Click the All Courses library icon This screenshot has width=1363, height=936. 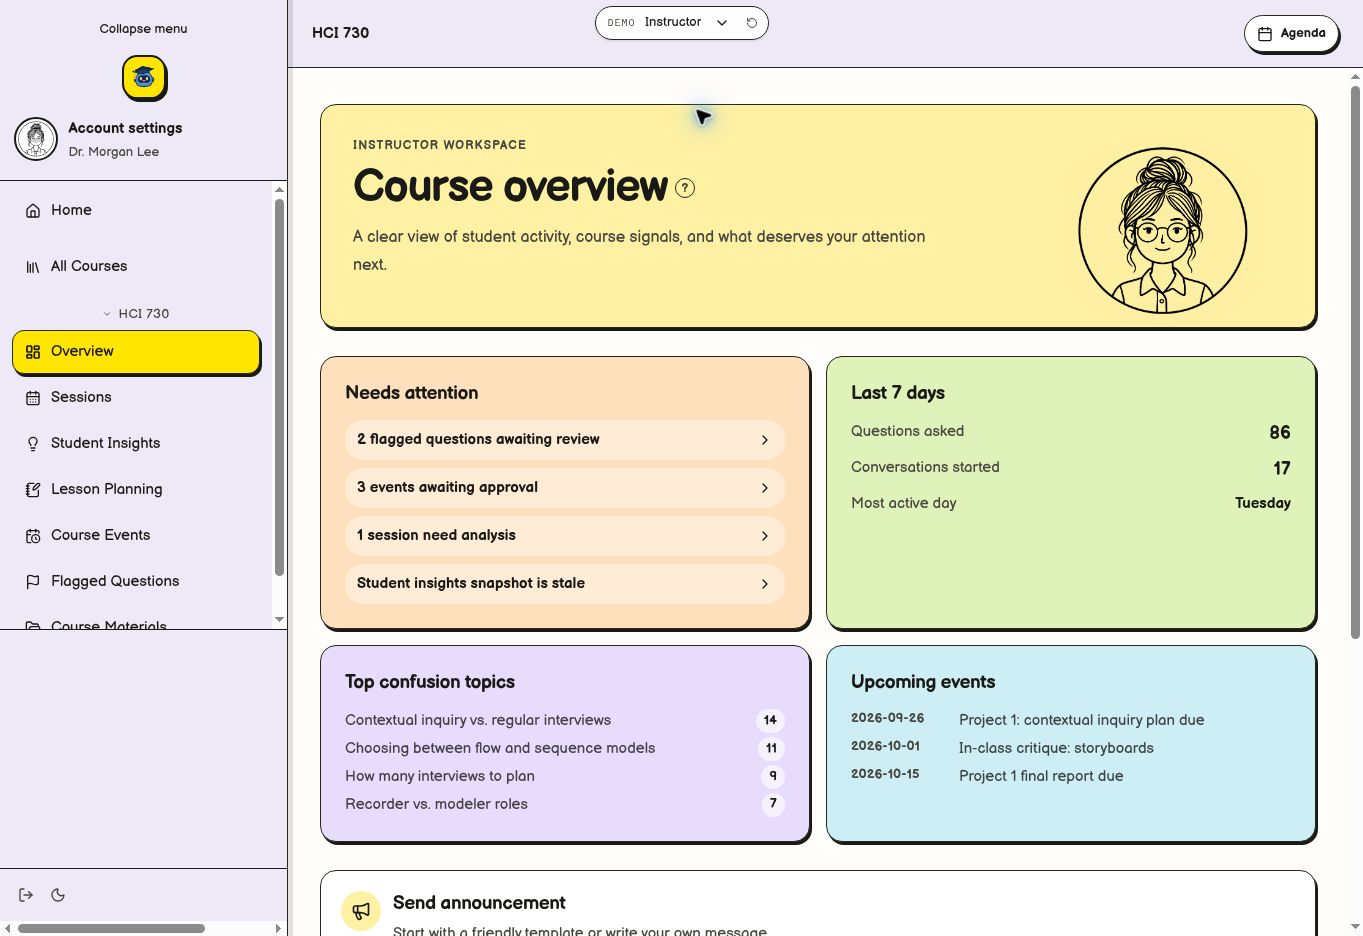[33, 266]
